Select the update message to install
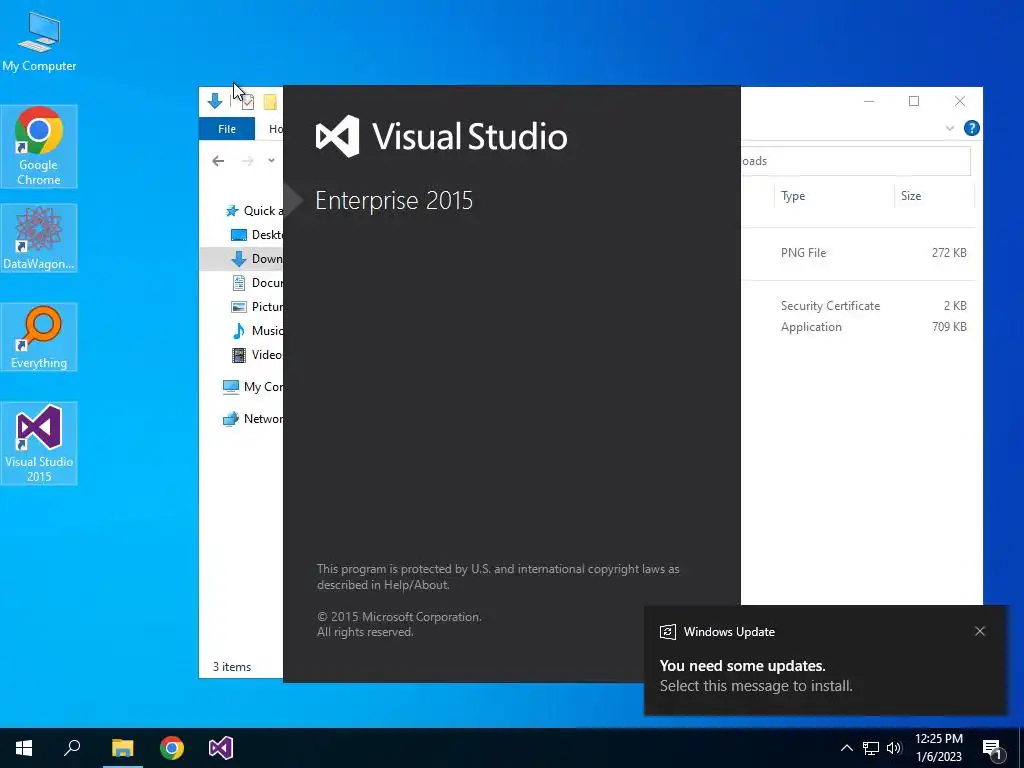The width and height of the screenshot is (1024, 768). coord(756,686)
